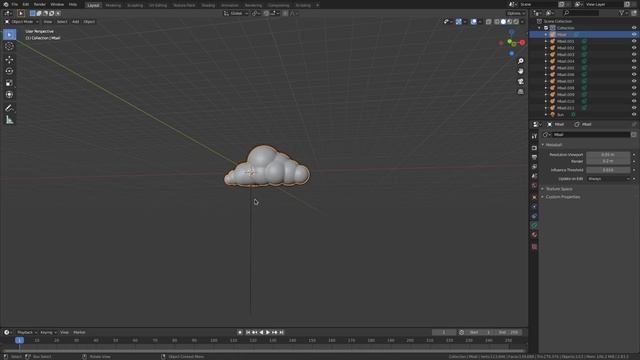Select the Move tool
The image size is (640, 360).
pos(9,60)
